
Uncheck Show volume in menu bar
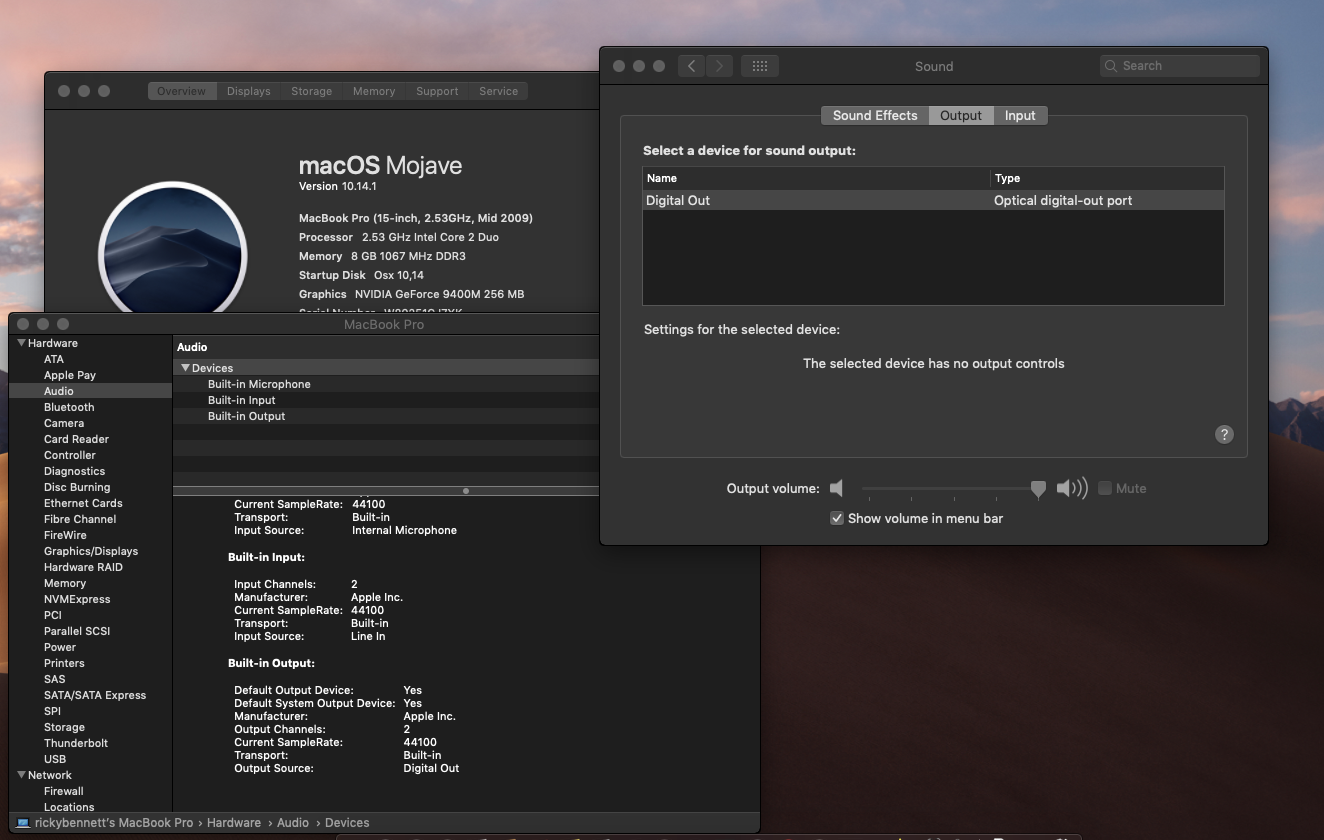pyautogui.click(x=837, y=518)
